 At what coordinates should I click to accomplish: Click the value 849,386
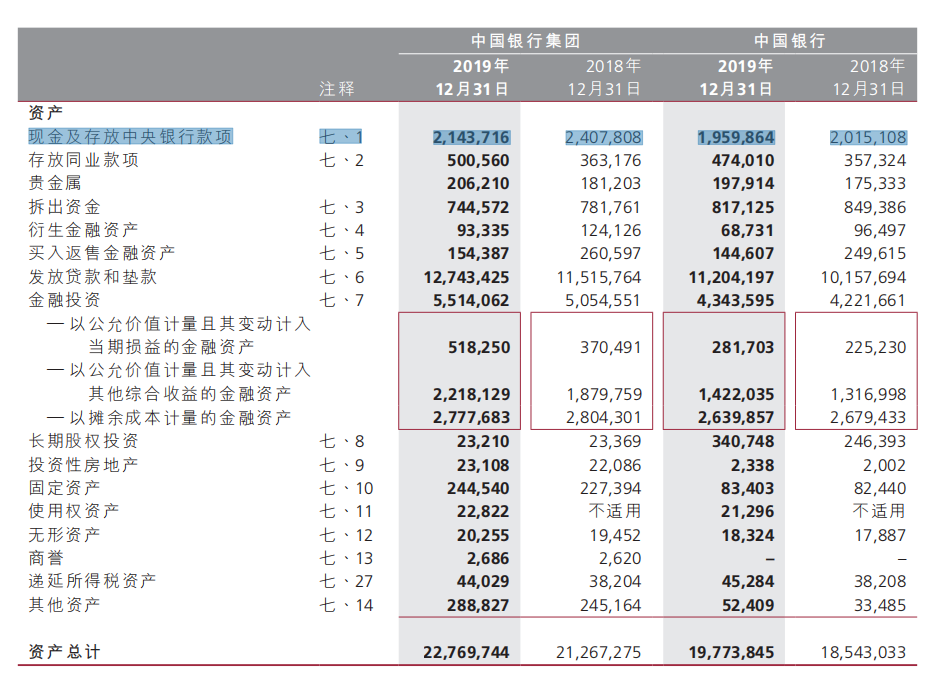pos(875,208)
